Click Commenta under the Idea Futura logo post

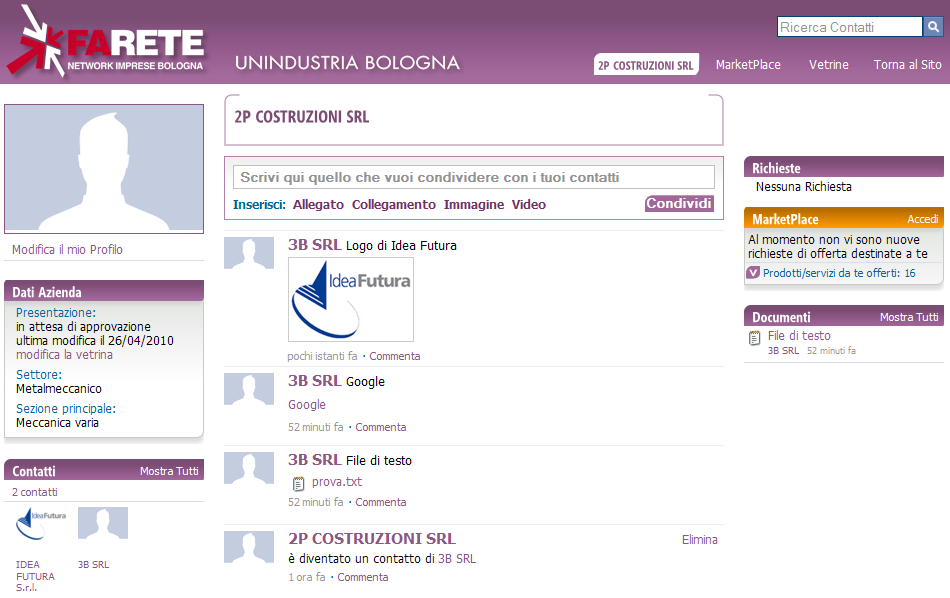pos(394,356)
